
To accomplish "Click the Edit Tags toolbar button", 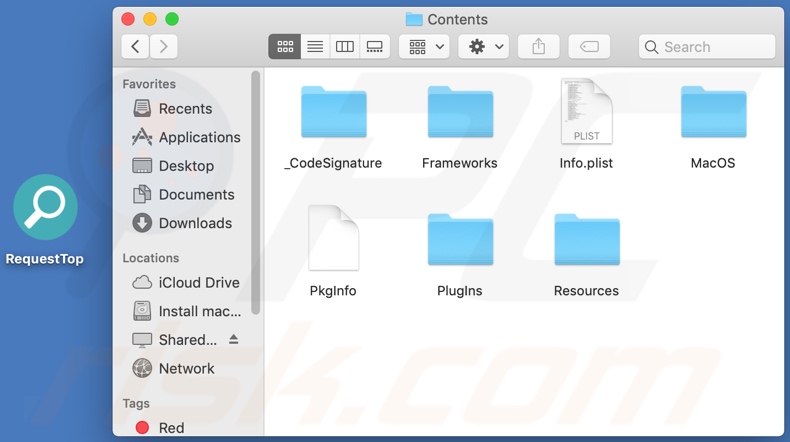I will 589,47.
